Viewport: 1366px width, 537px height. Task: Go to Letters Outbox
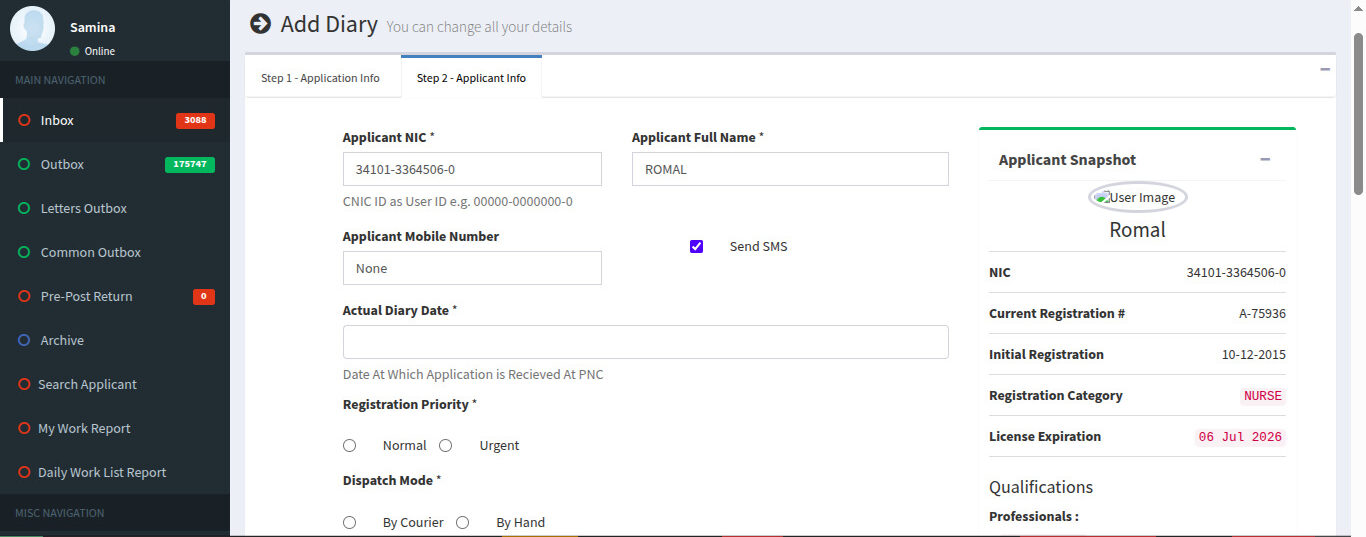pos(115,208)
